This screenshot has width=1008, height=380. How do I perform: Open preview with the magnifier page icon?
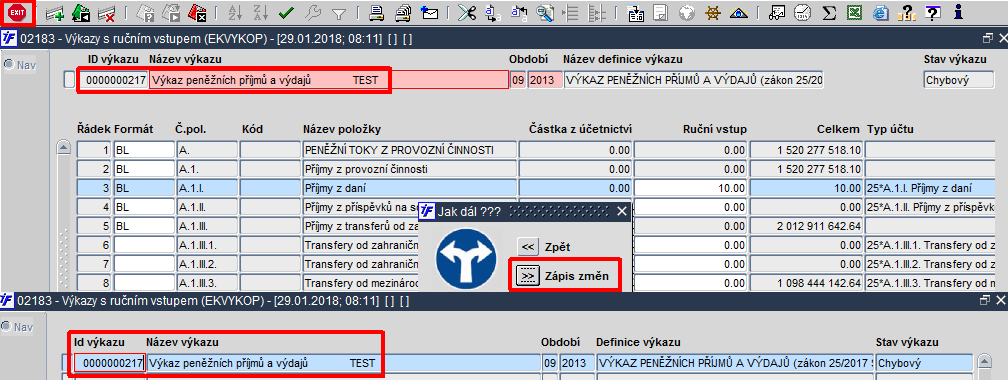point(545,12)
